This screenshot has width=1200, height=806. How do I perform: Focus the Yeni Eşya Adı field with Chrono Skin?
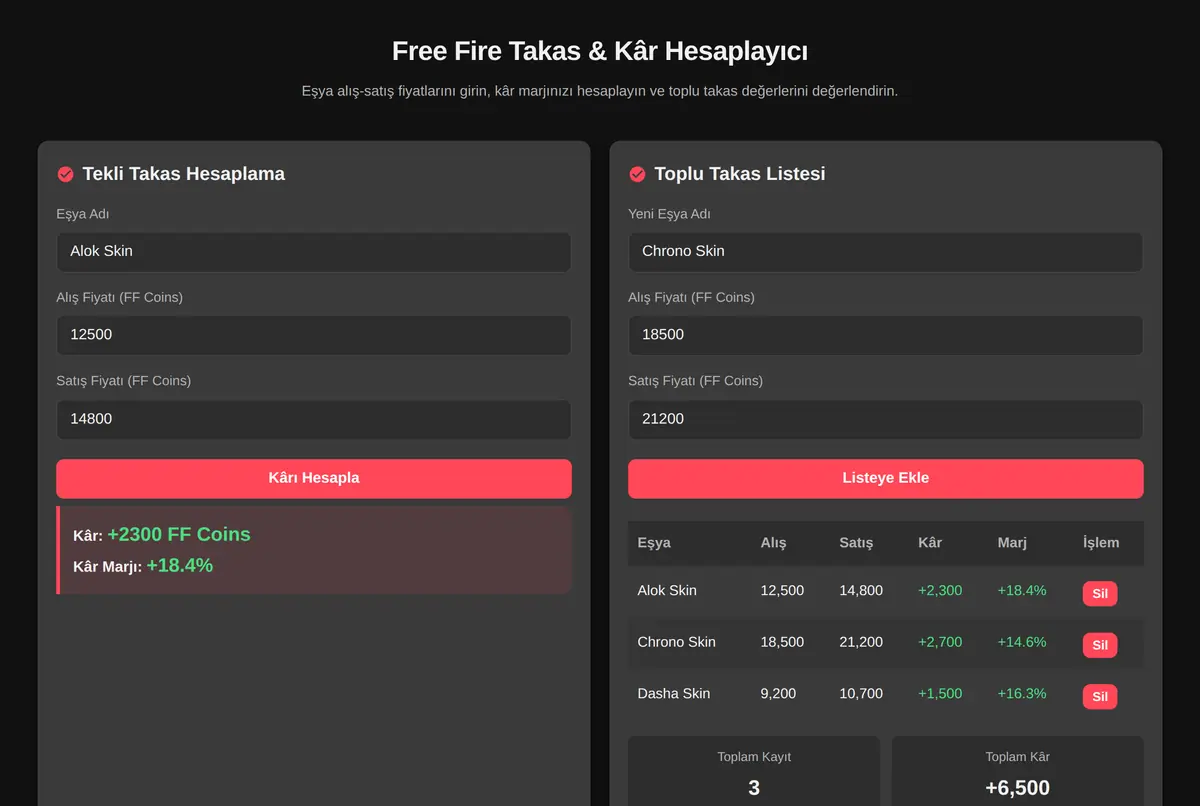tap(885, 252)
